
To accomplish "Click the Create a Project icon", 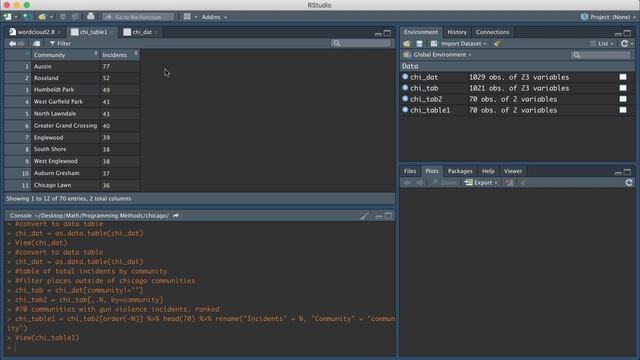I will pyautogui.click(x=27, y=17).
